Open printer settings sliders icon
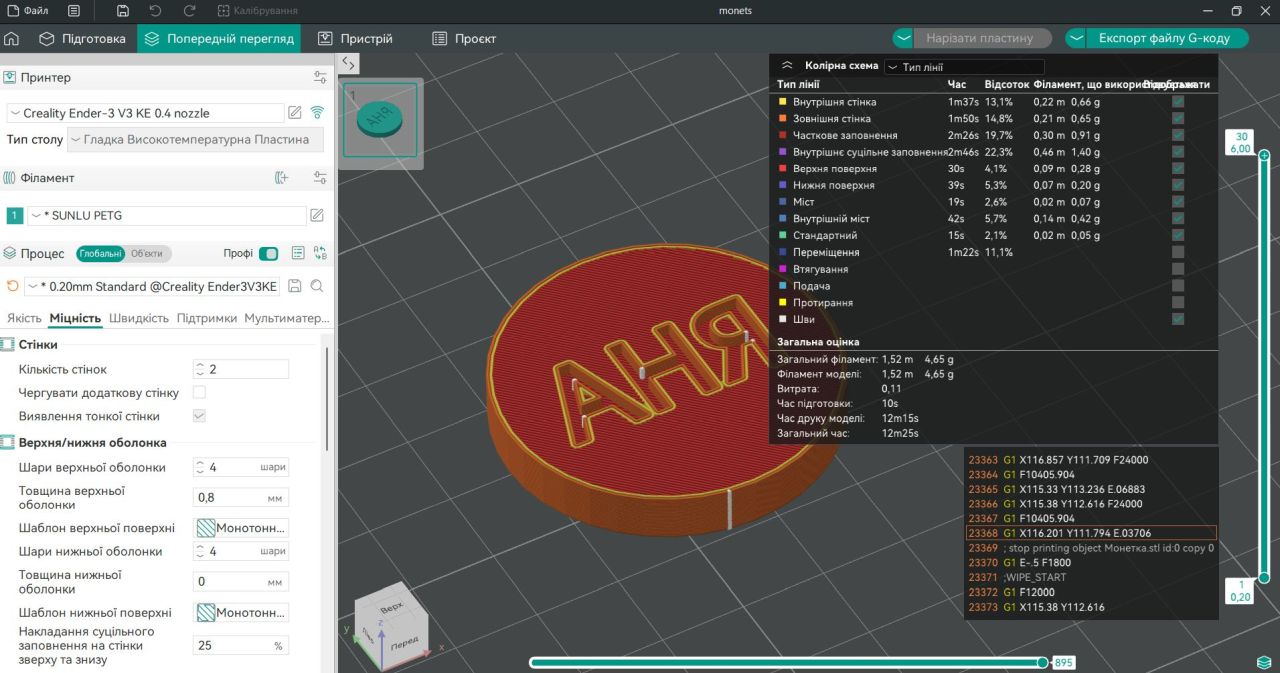 coord(320,77)
